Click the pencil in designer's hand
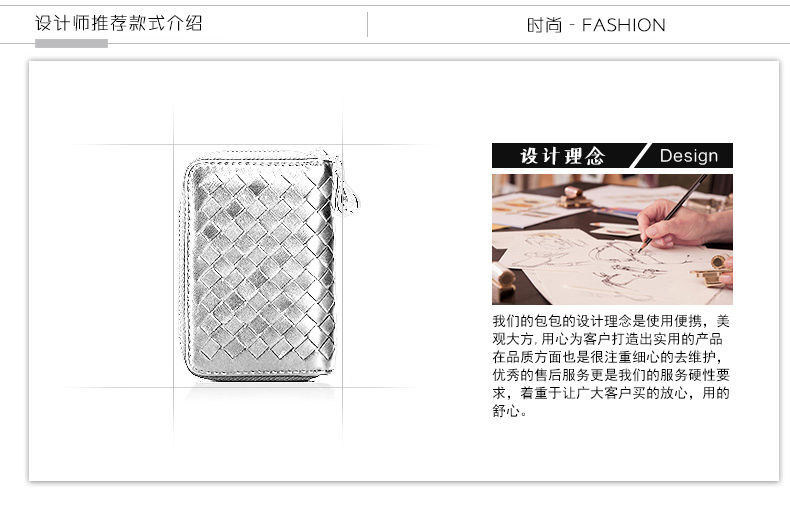This screenshot has width=790, height=513. click(x=673, y=213)
